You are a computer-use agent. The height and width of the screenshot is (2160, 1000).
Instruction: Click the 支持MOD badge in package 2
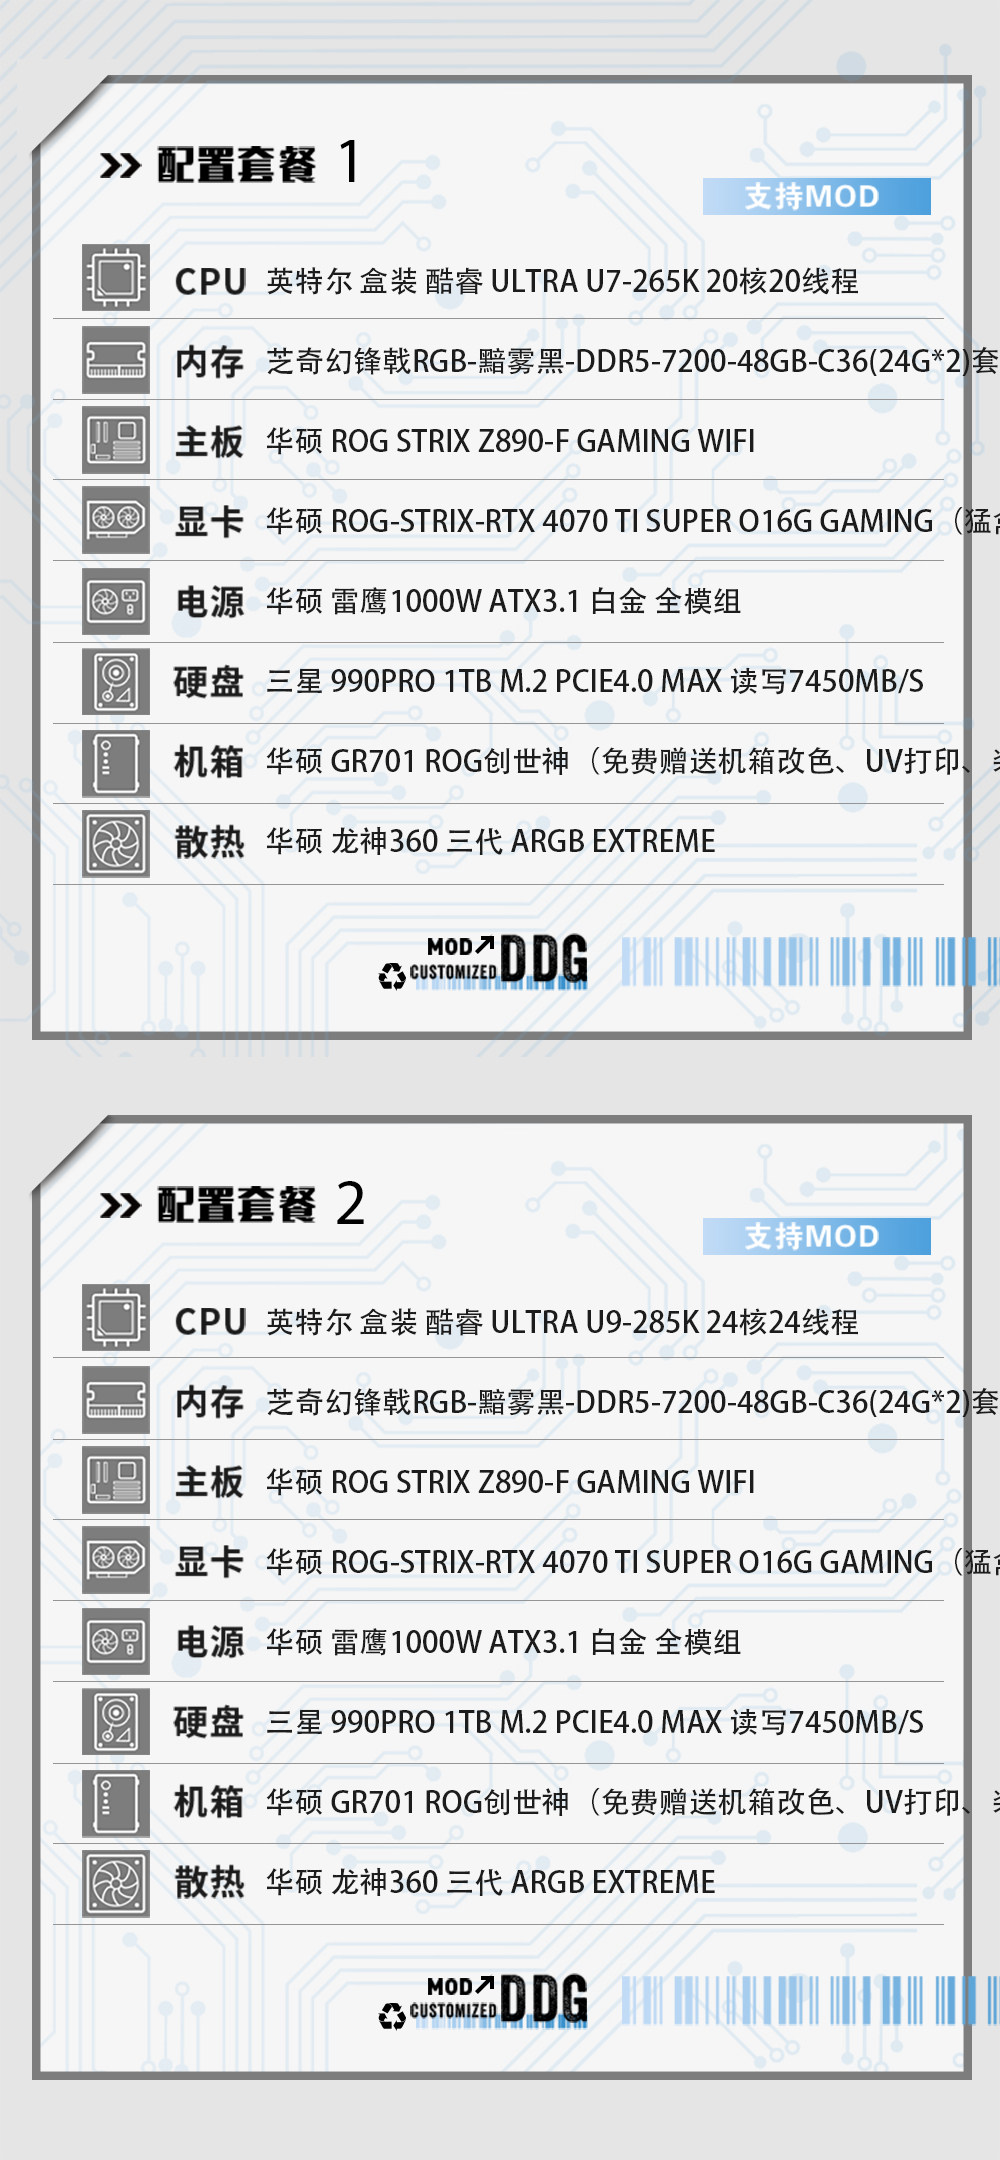point(816,1236)
